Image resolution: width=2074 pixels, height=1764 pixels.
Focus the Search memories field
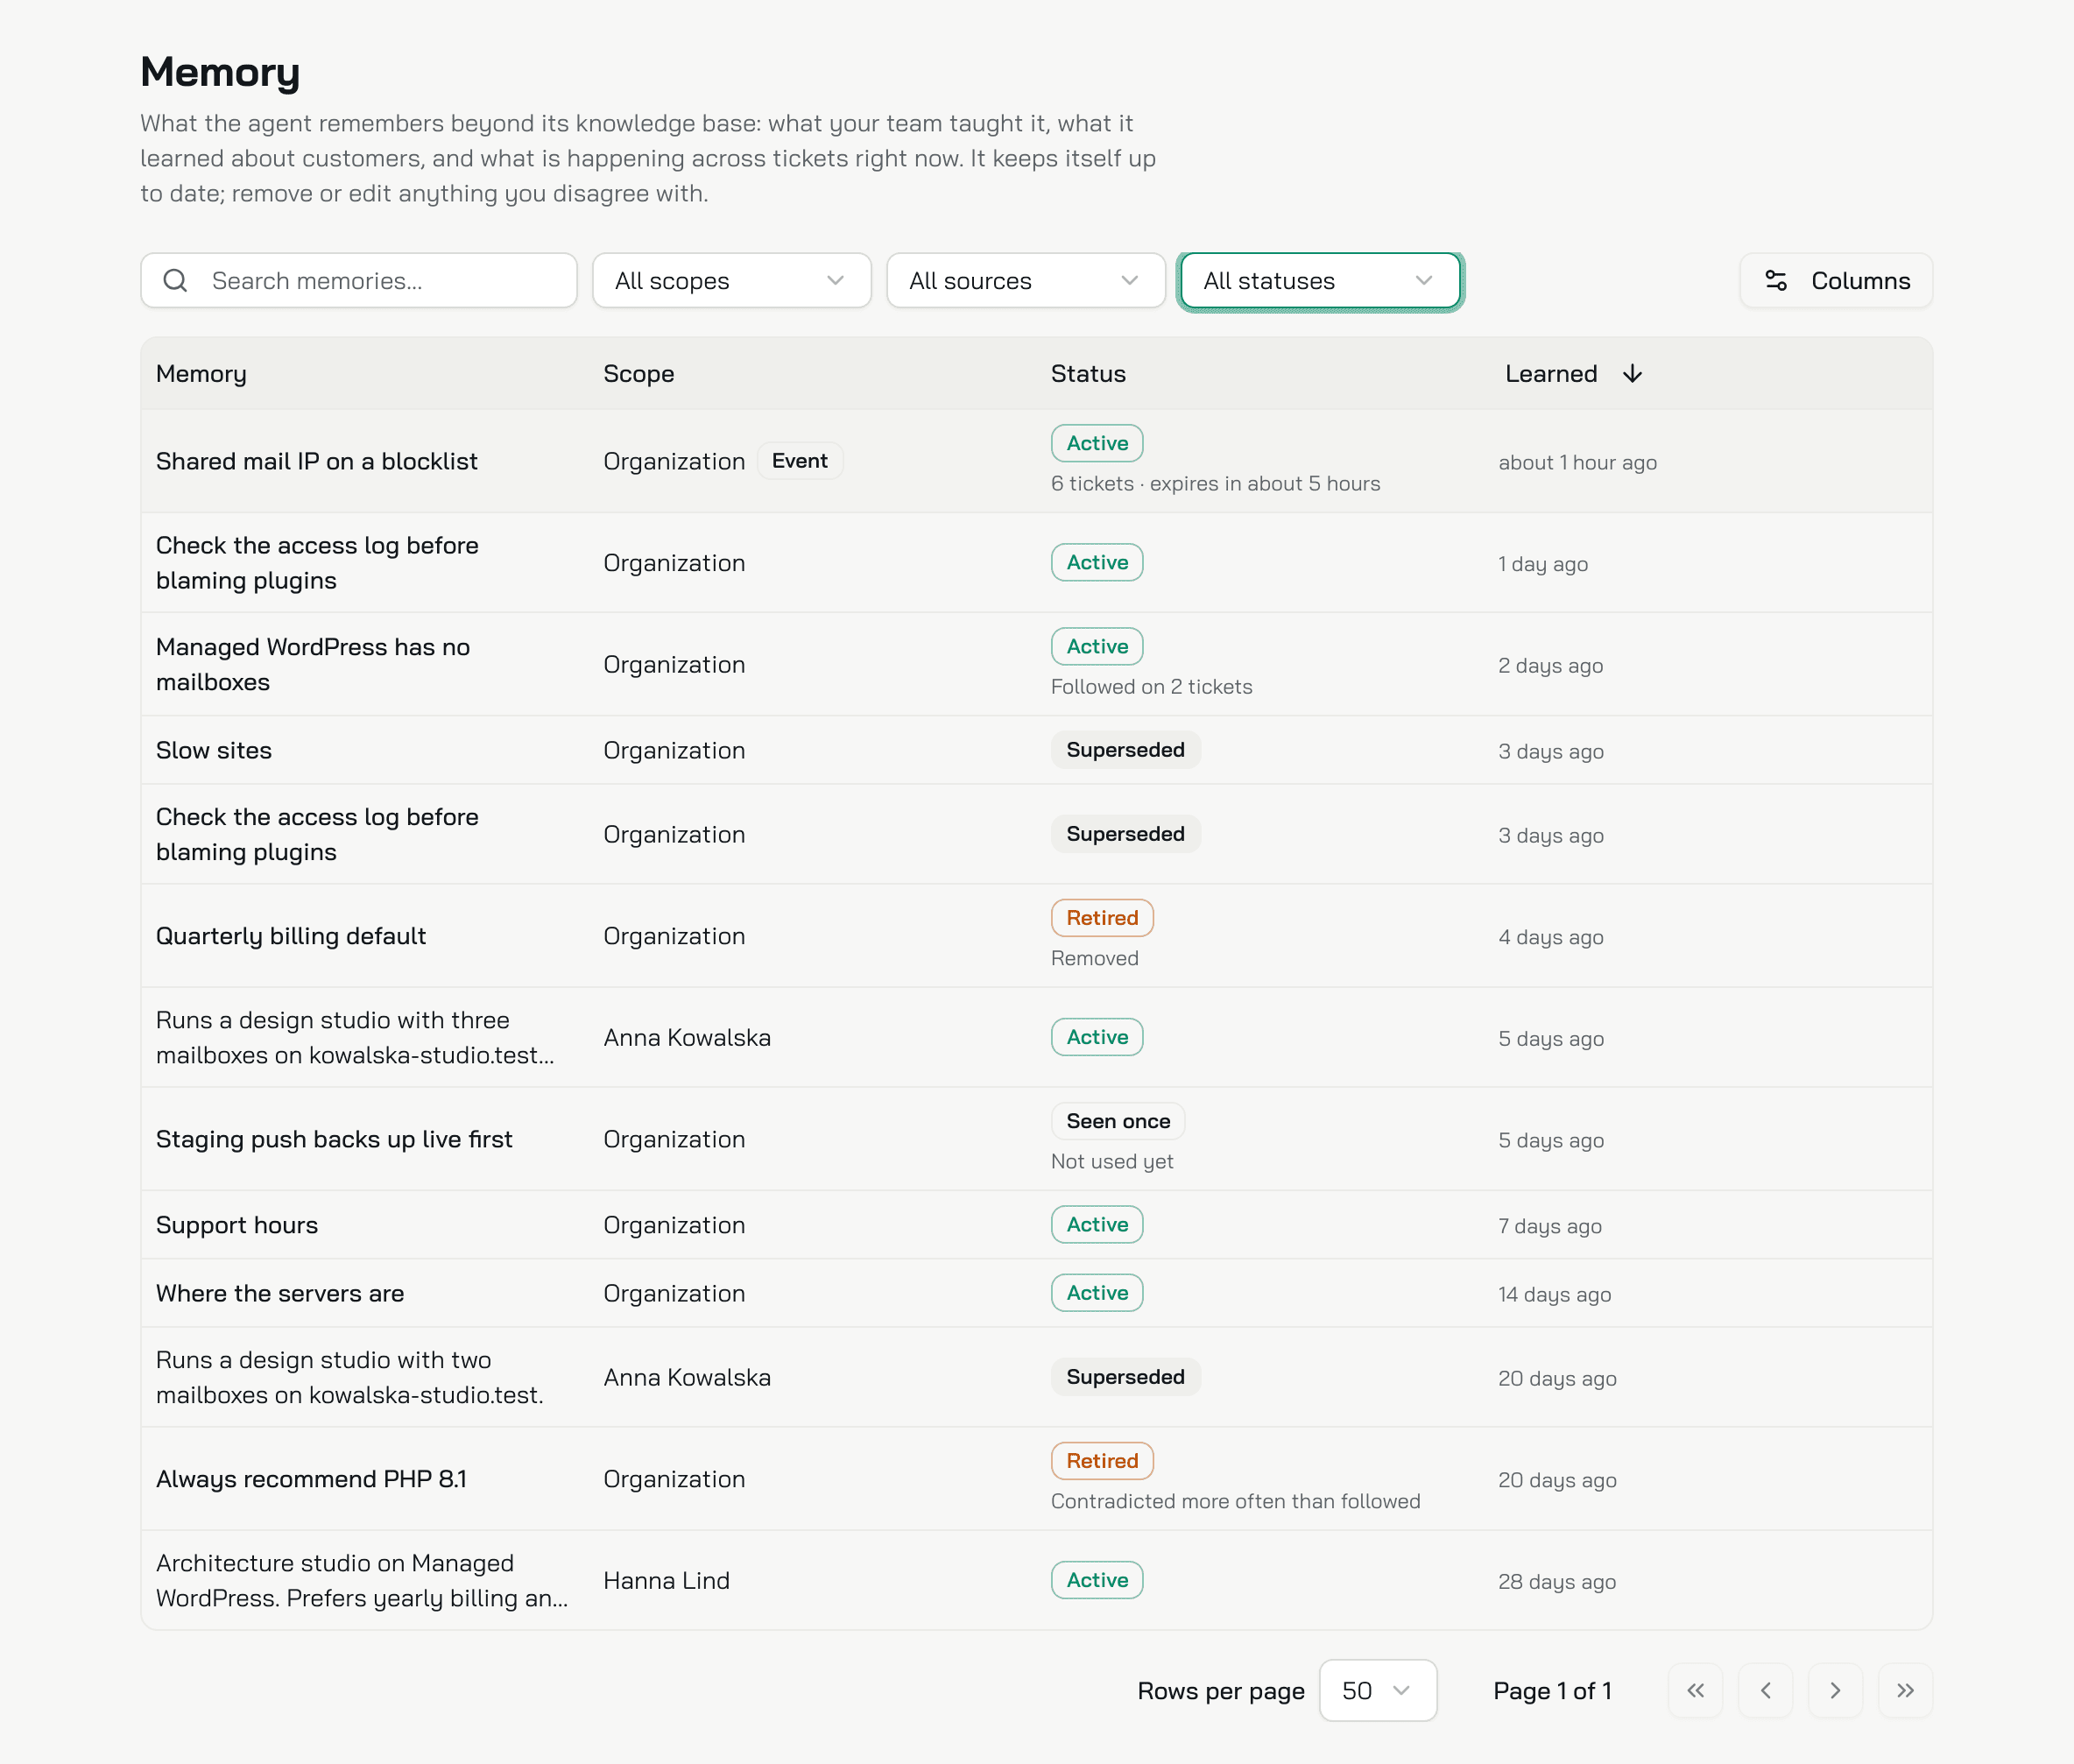pos(359,281)
